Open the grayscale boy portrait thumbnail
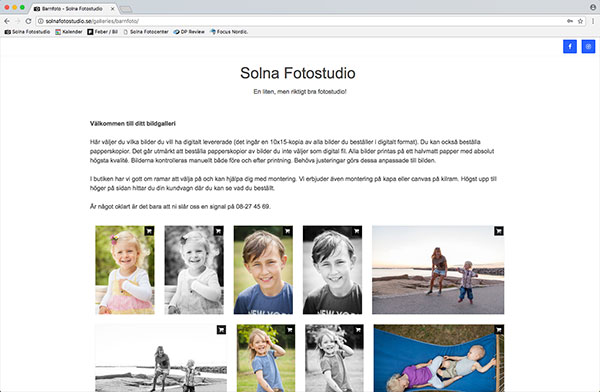The height and width of the screenshot is (392, 600). 333,270
